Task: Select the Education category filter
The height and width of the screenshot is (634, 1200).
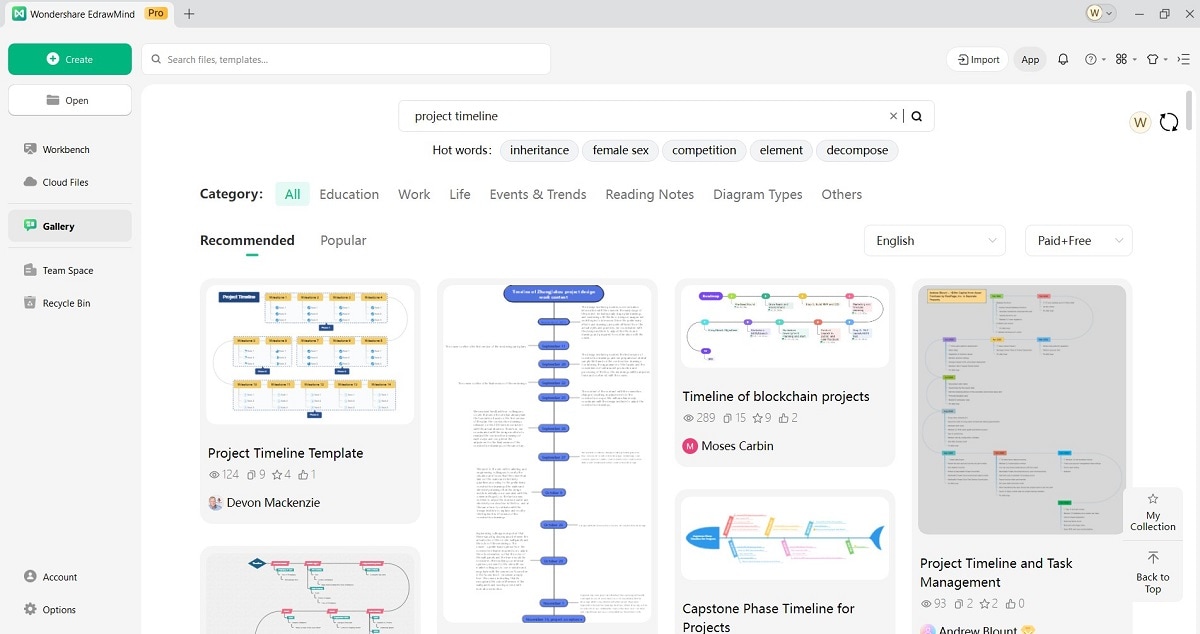Action: [x=349, y=194]
